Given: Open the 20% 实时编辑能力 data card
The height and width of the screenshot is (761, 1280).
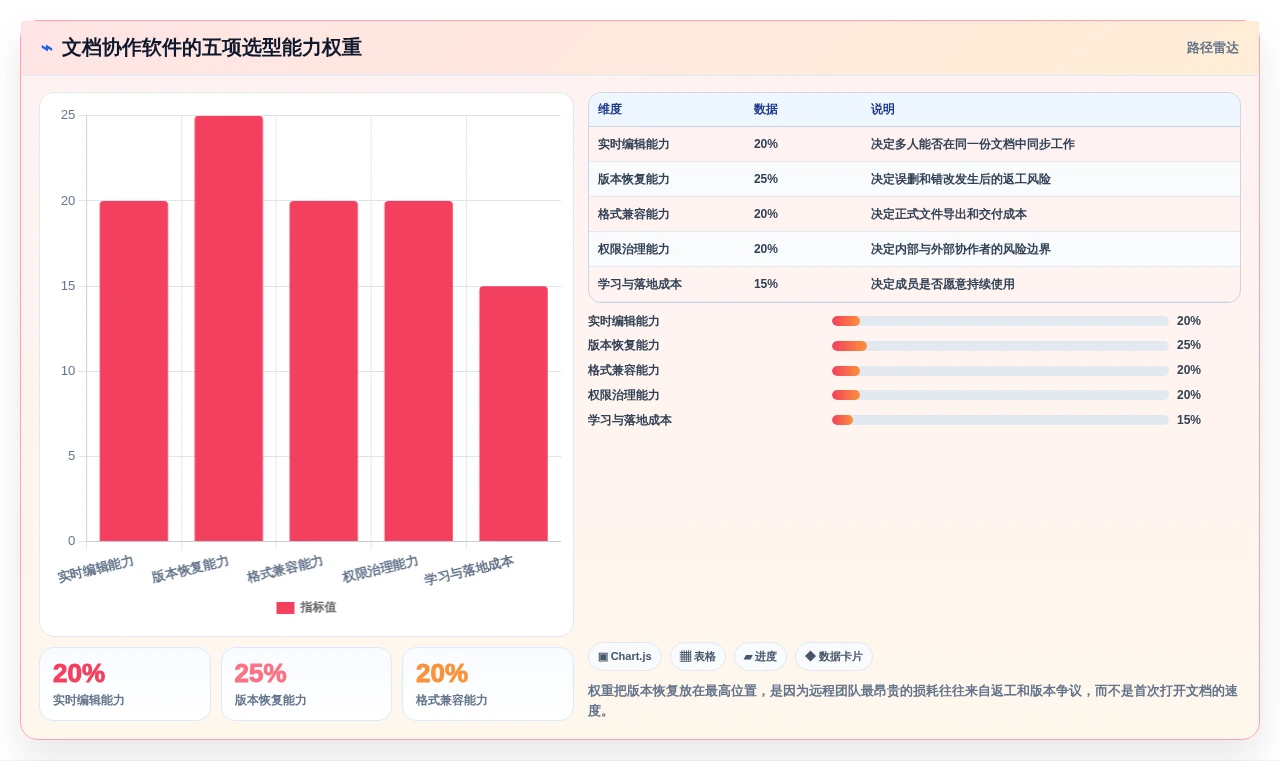Looking at the screenshot, I should [x=125, y=684].
